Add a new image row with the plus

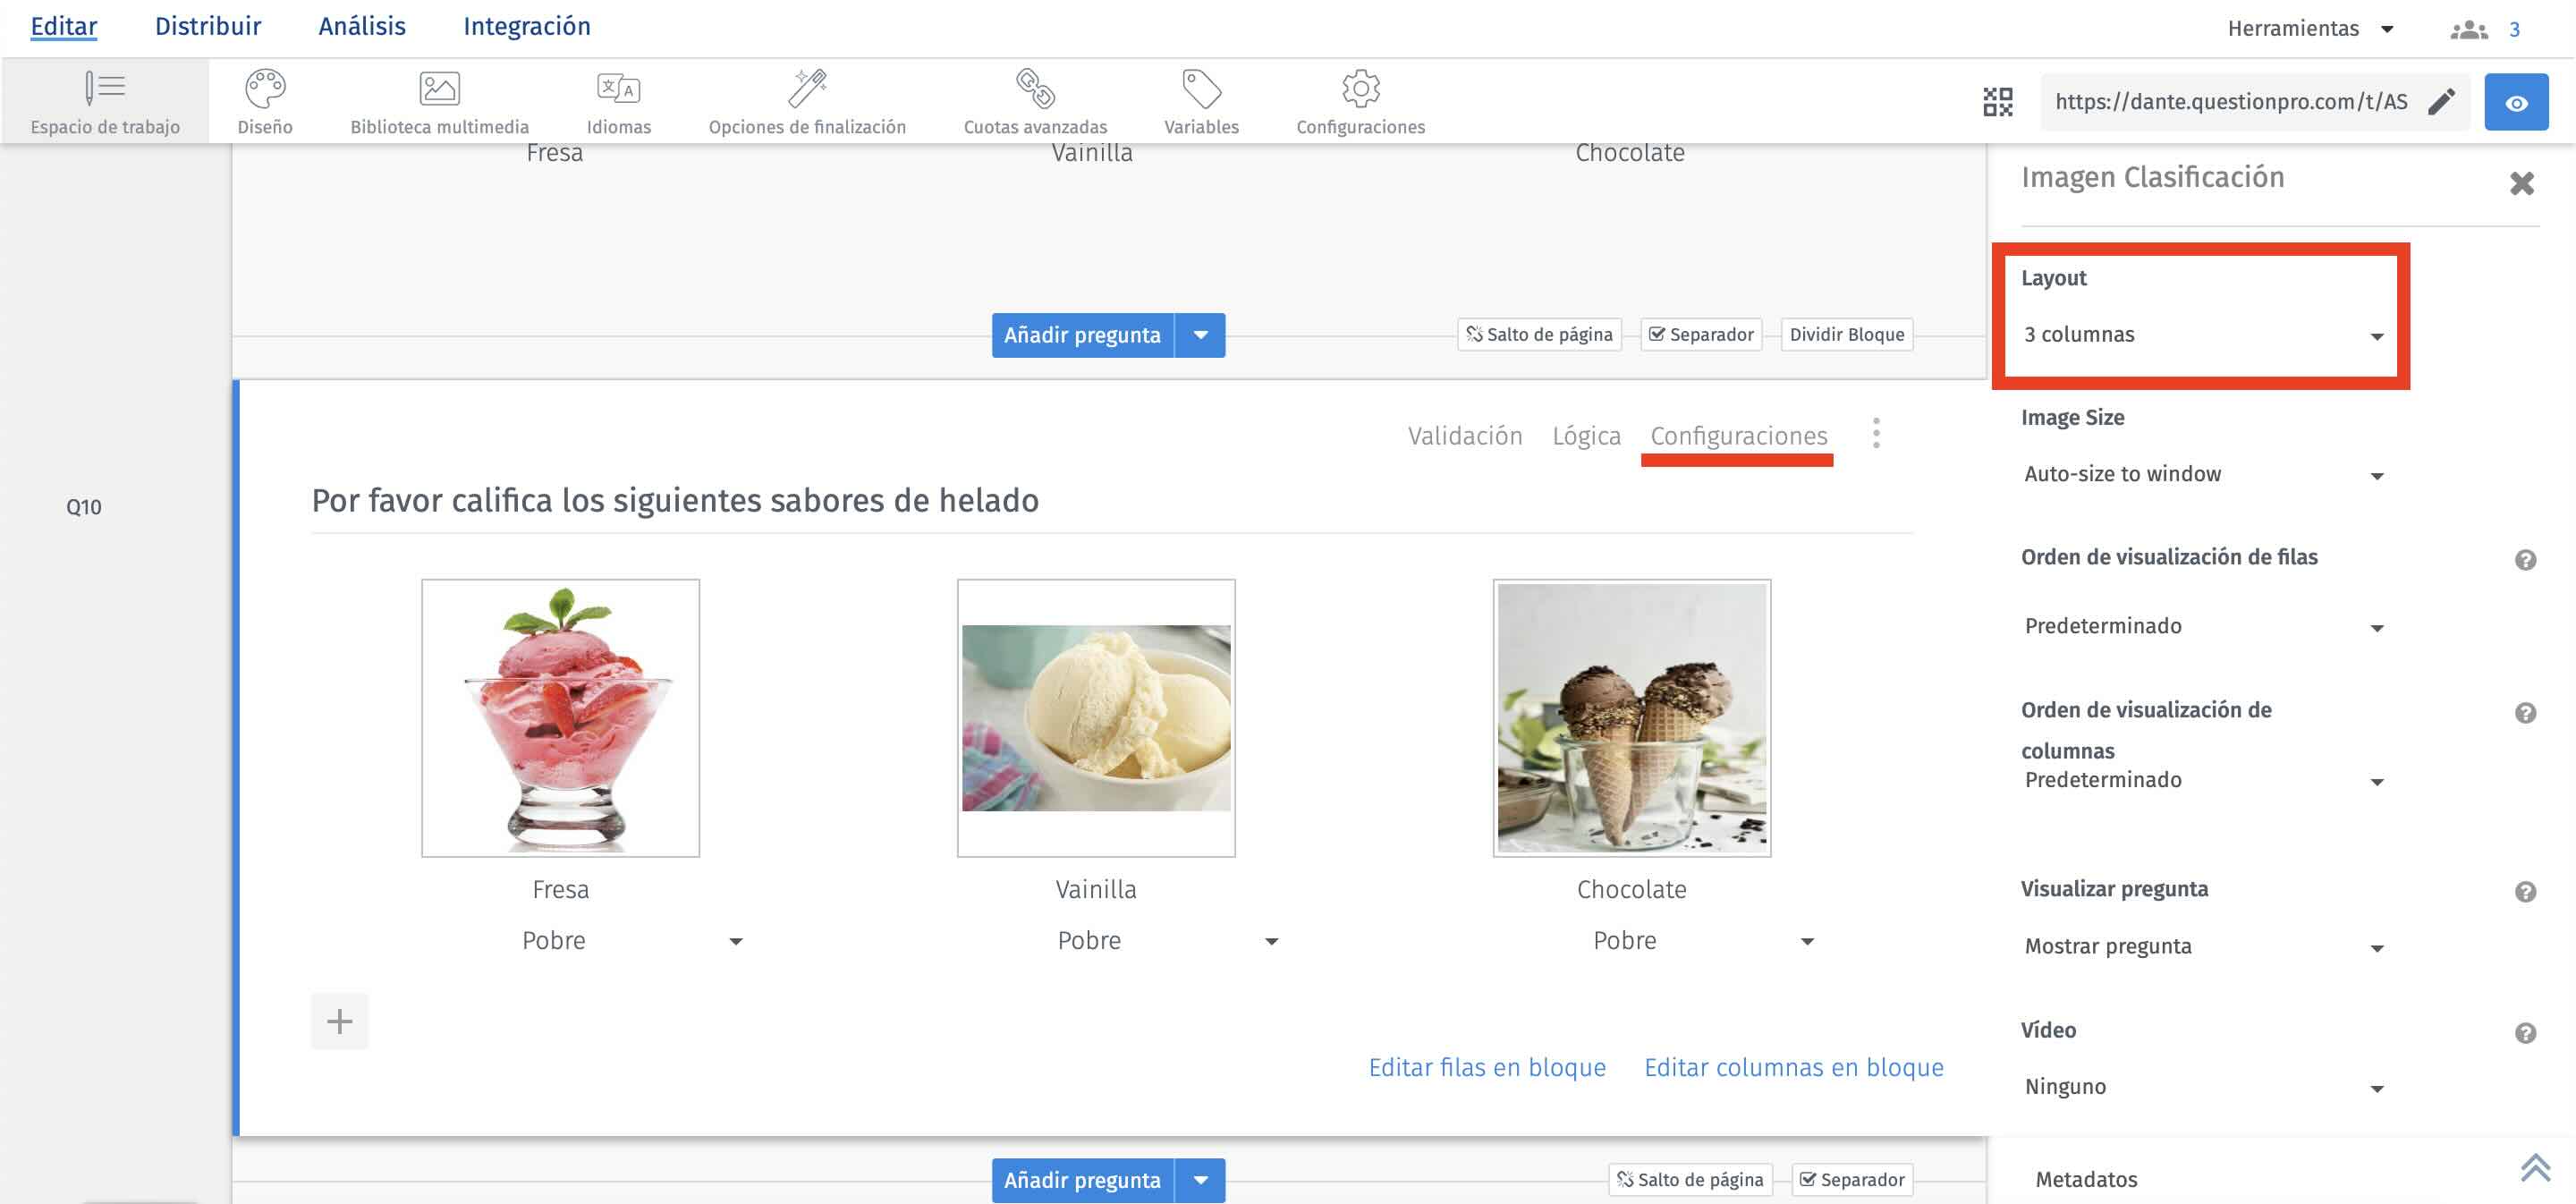tap(339, 1021)
